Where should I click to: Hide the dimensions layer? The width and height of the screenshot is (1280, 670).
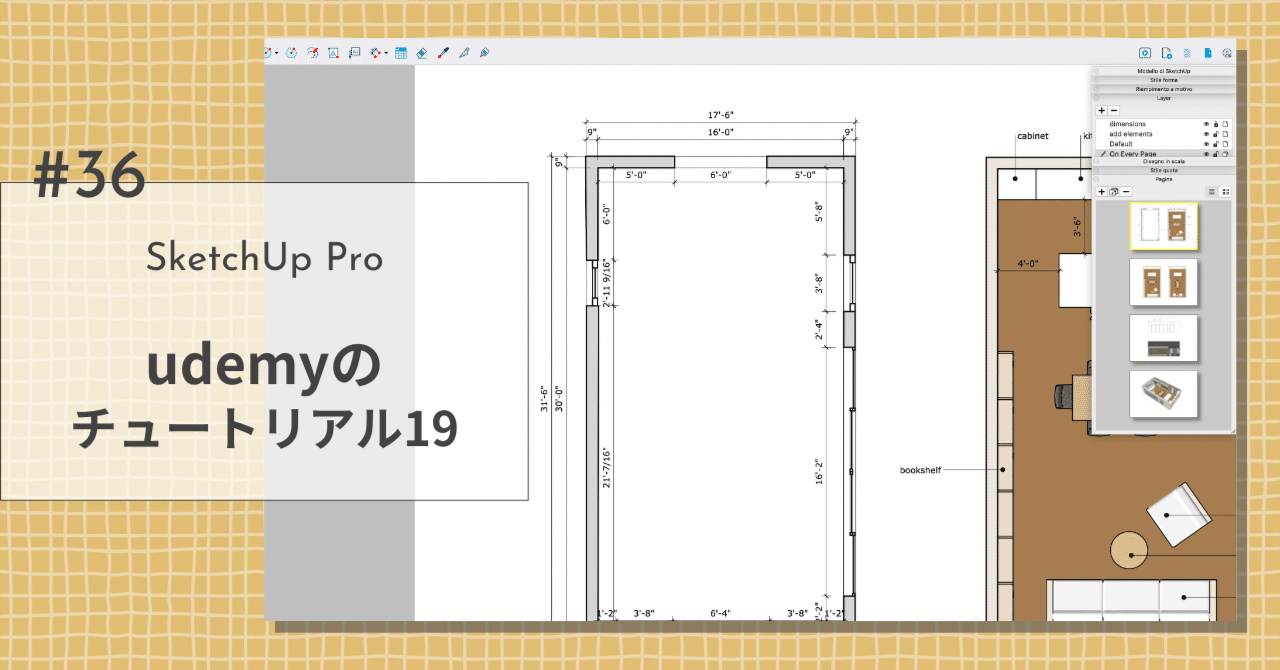[x=1207, y=124]
